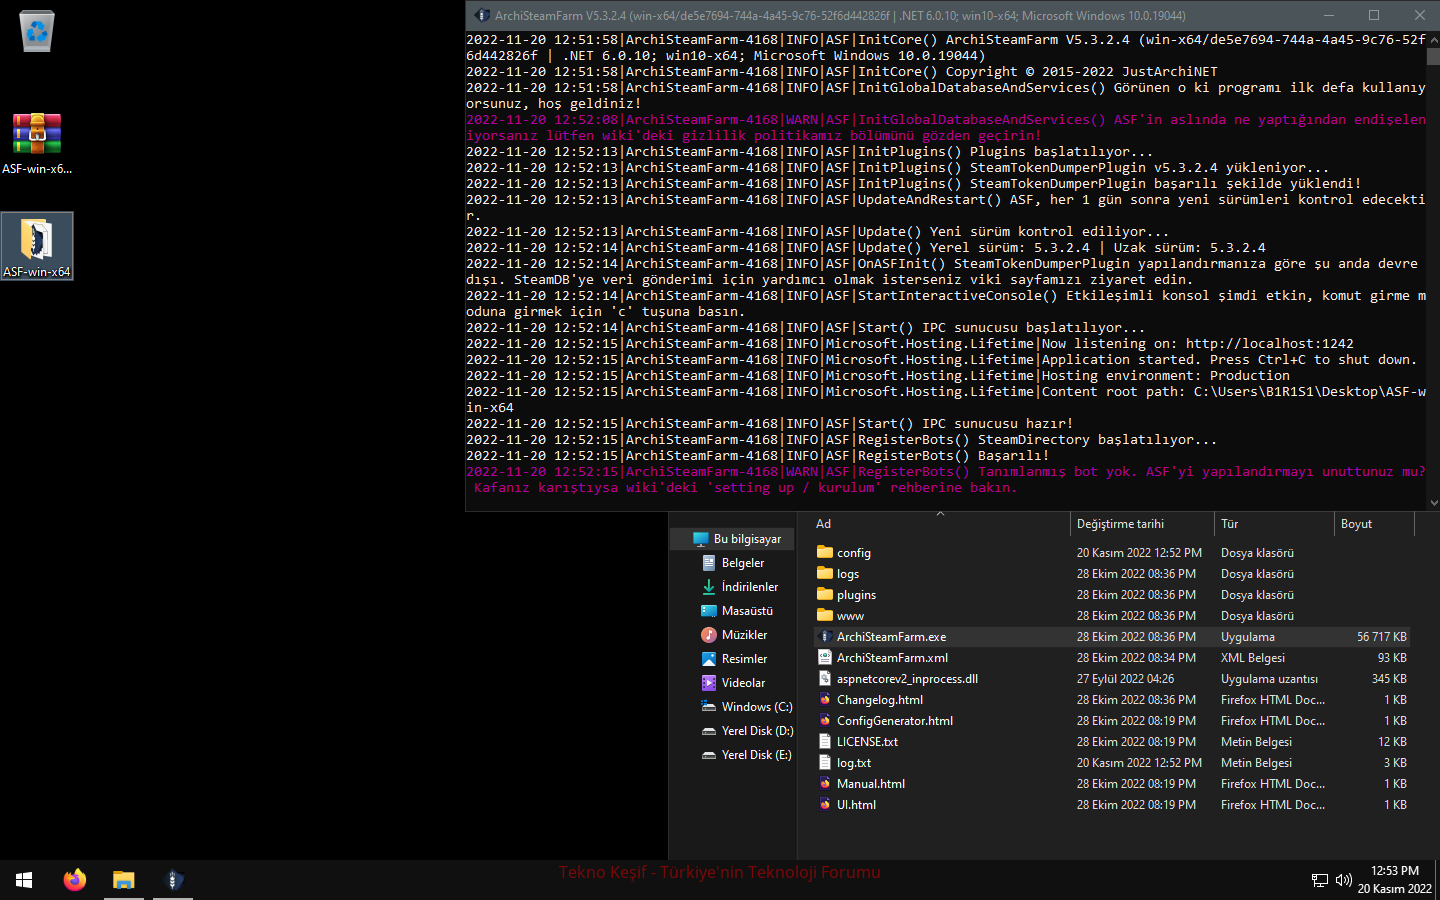This screenshot has height=900, width=1440.
Task: Select the file name ConfigGenerator.html
Action: [x=895, y=721]
